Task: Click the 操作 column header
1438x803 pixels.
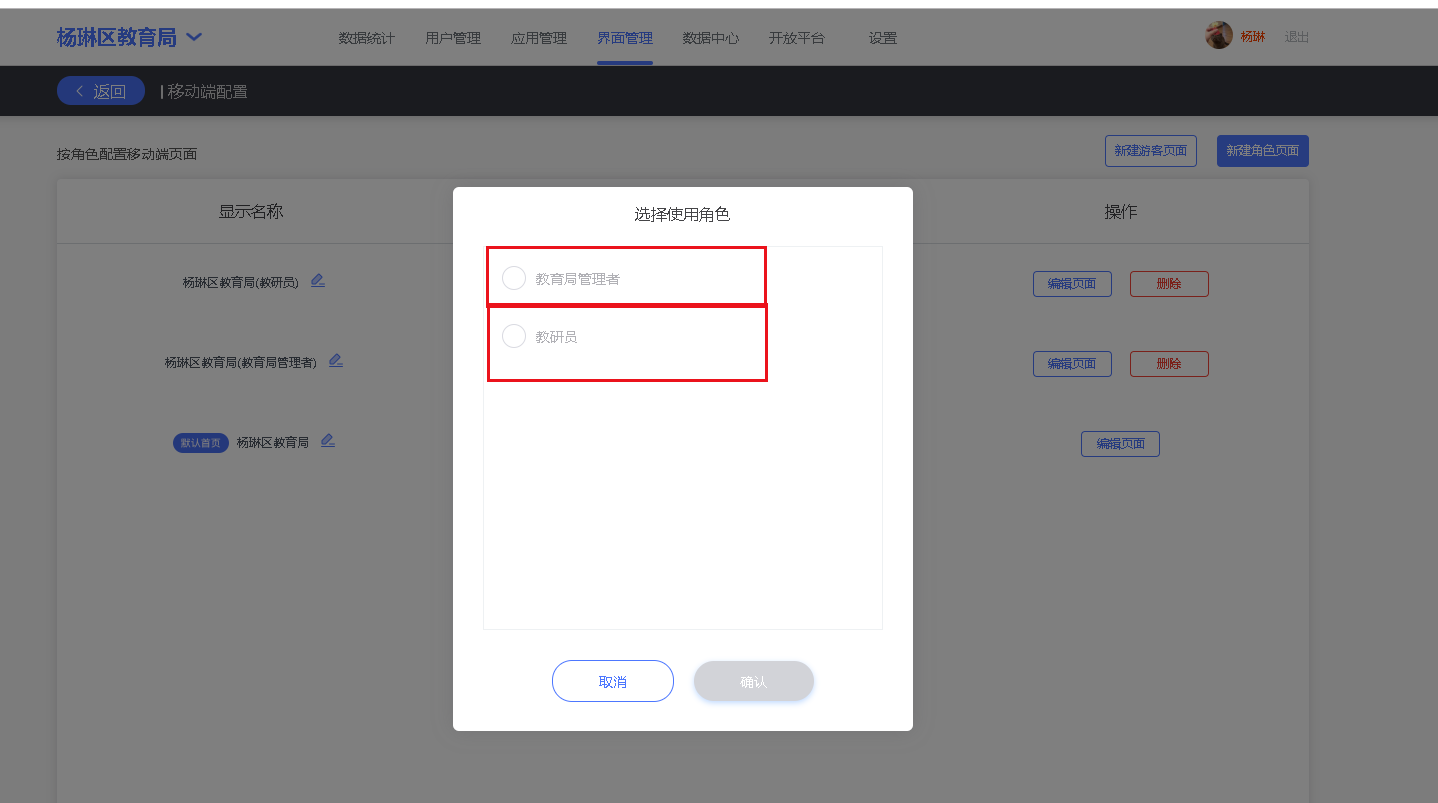Action: point(1120,212)
